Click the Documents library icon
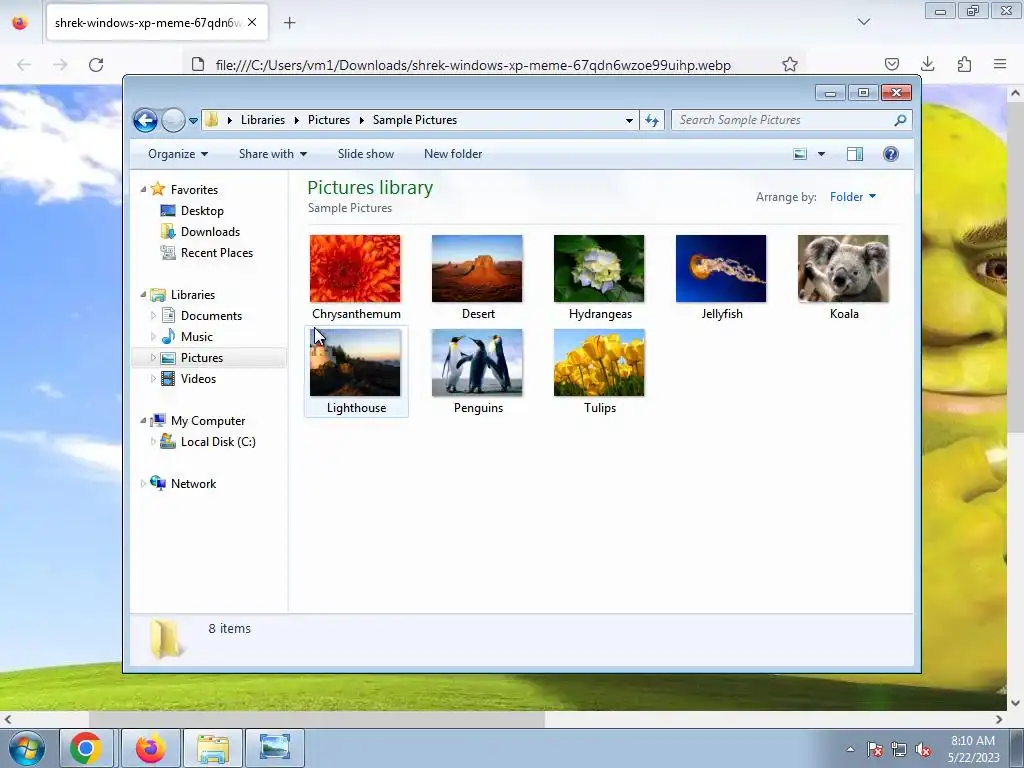 168,315
